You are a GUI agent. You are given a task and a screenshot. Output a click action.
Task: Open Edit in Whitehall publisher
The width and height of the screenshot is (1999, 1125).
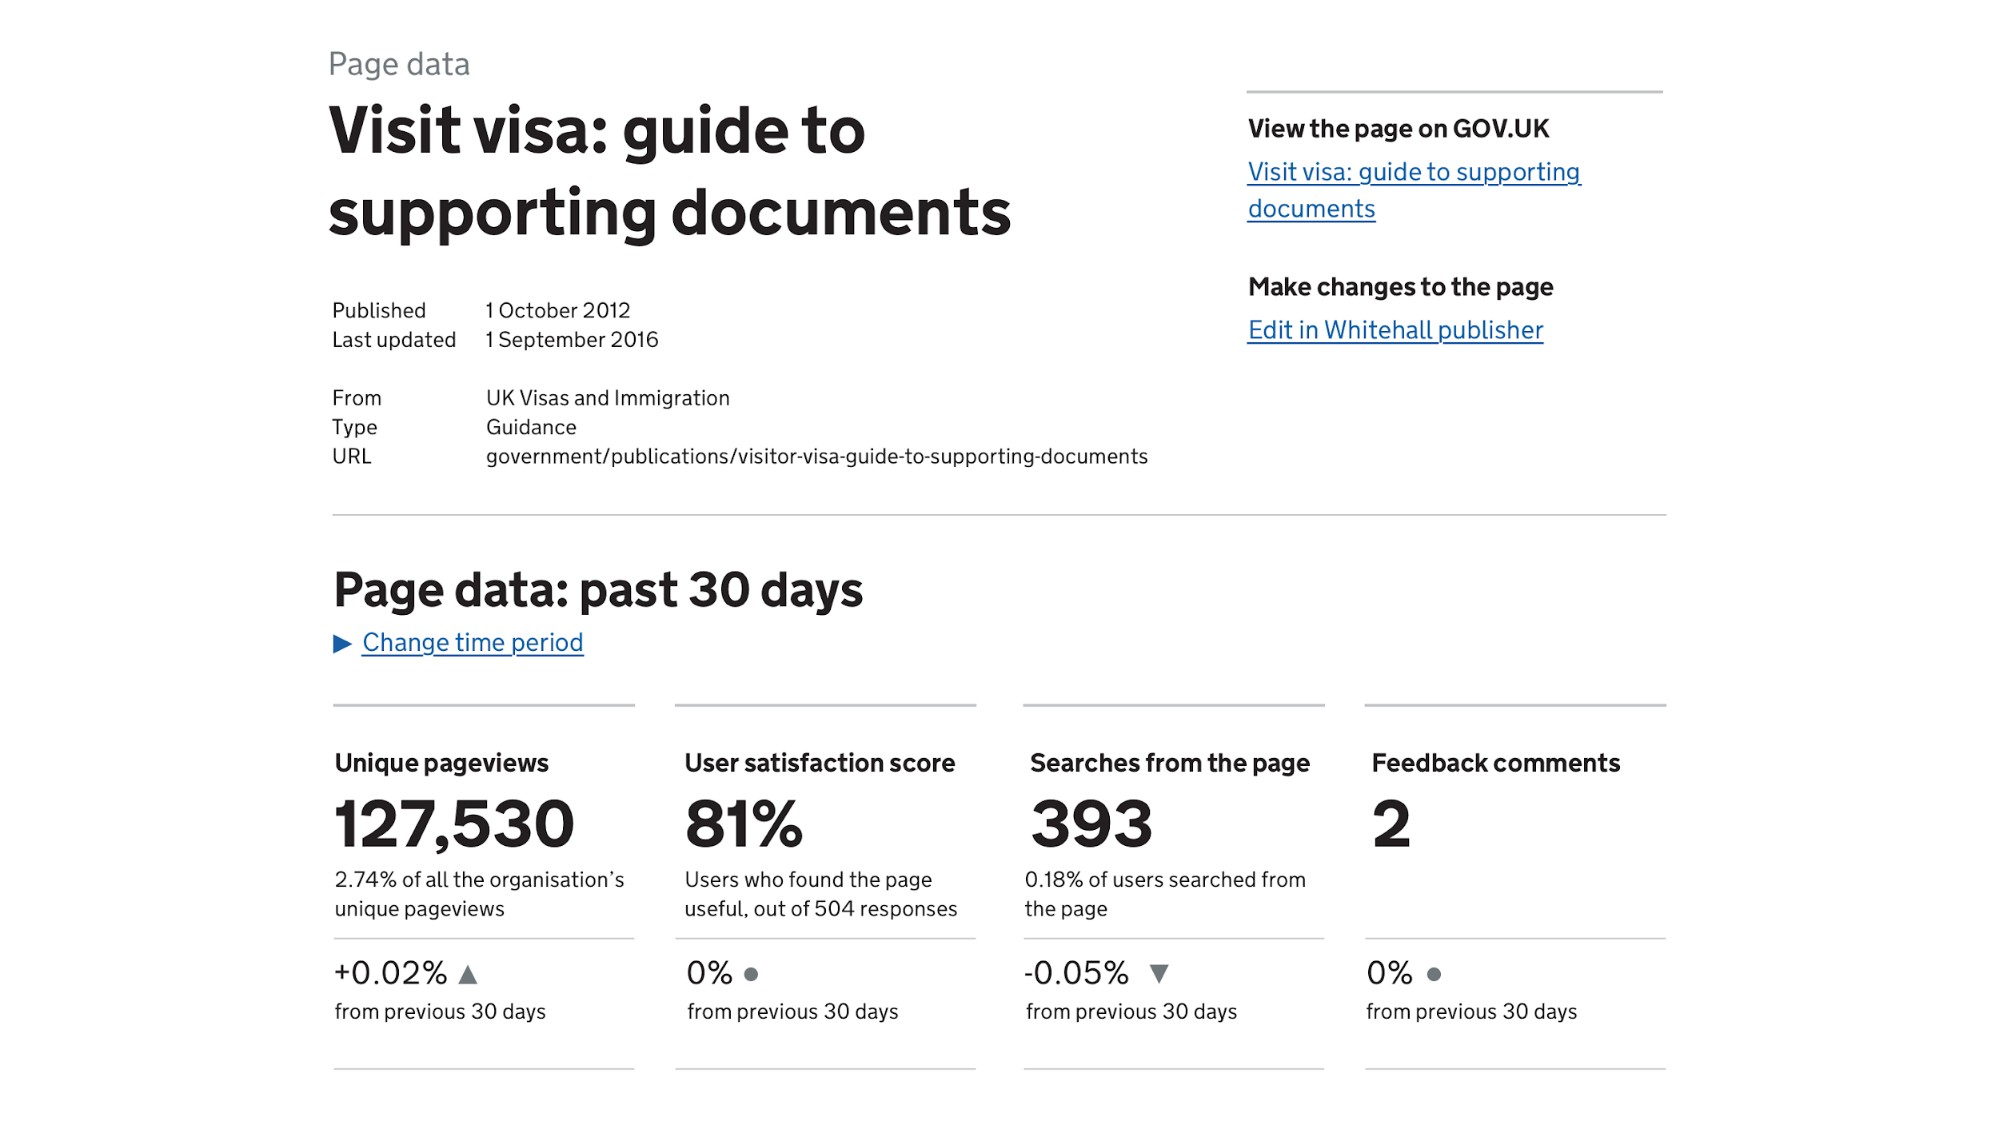pos(1394,330)
